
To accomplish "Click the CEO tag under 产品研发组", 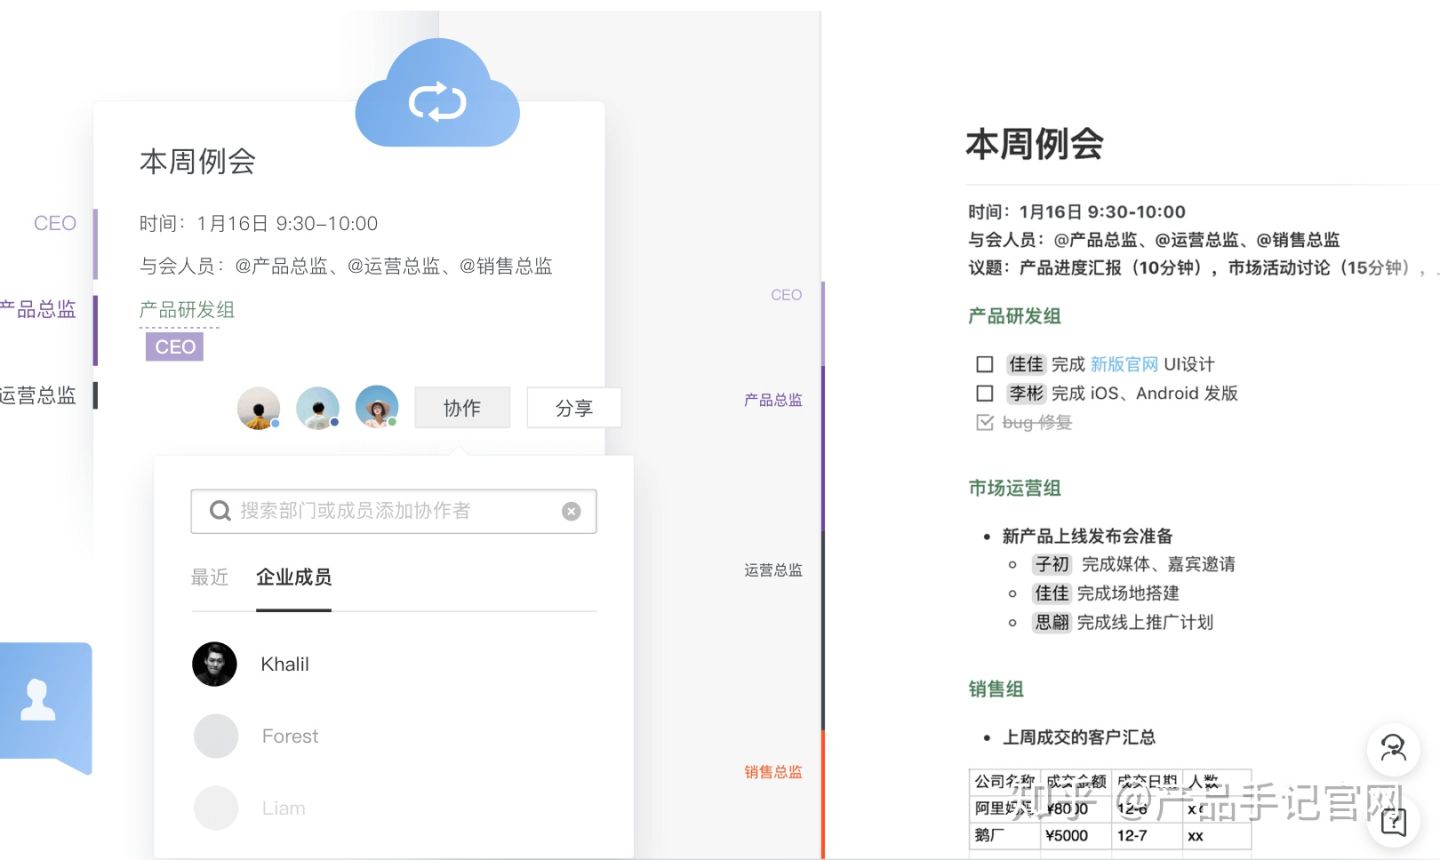I will [174, 346].
